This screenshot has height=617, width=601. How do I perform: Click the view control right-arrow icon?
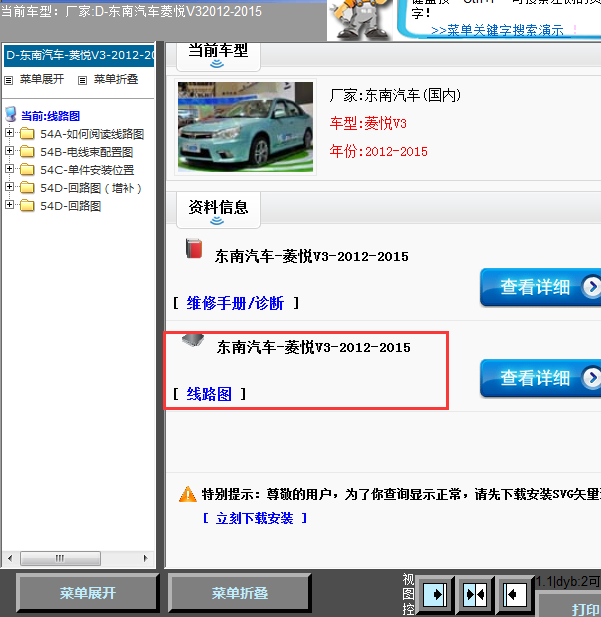(435, 594)
